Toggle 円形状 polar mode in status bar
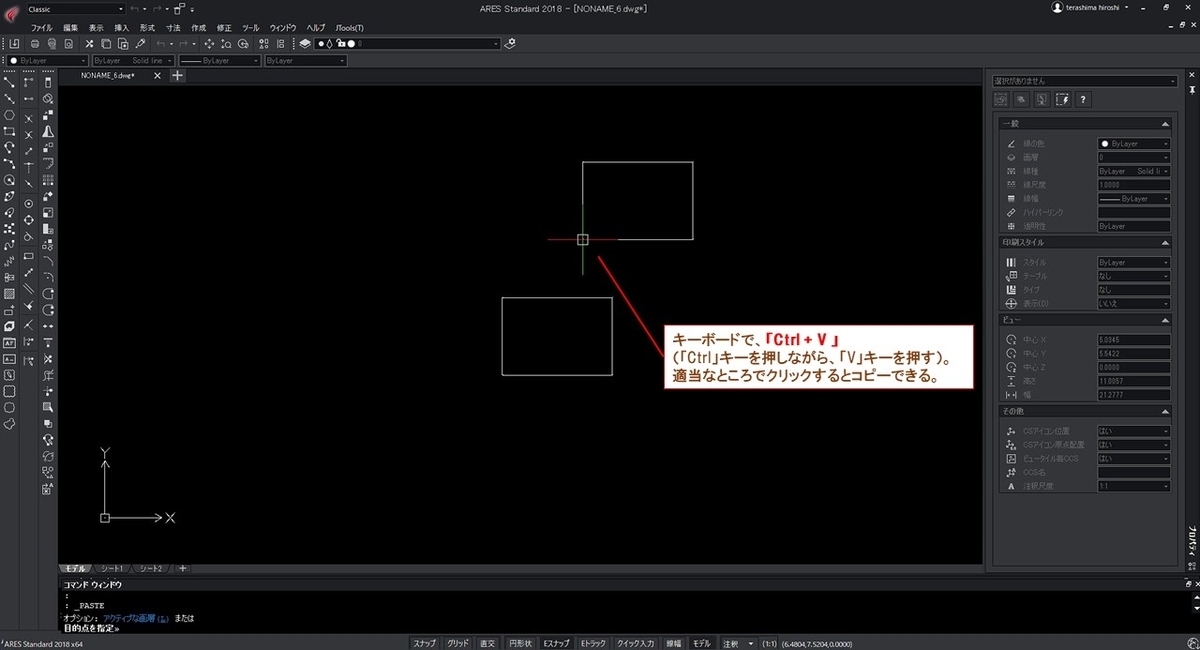Image resolution: width=1200 pixels, height=650 pixels. pyautogui.click(x=520, y=644)
